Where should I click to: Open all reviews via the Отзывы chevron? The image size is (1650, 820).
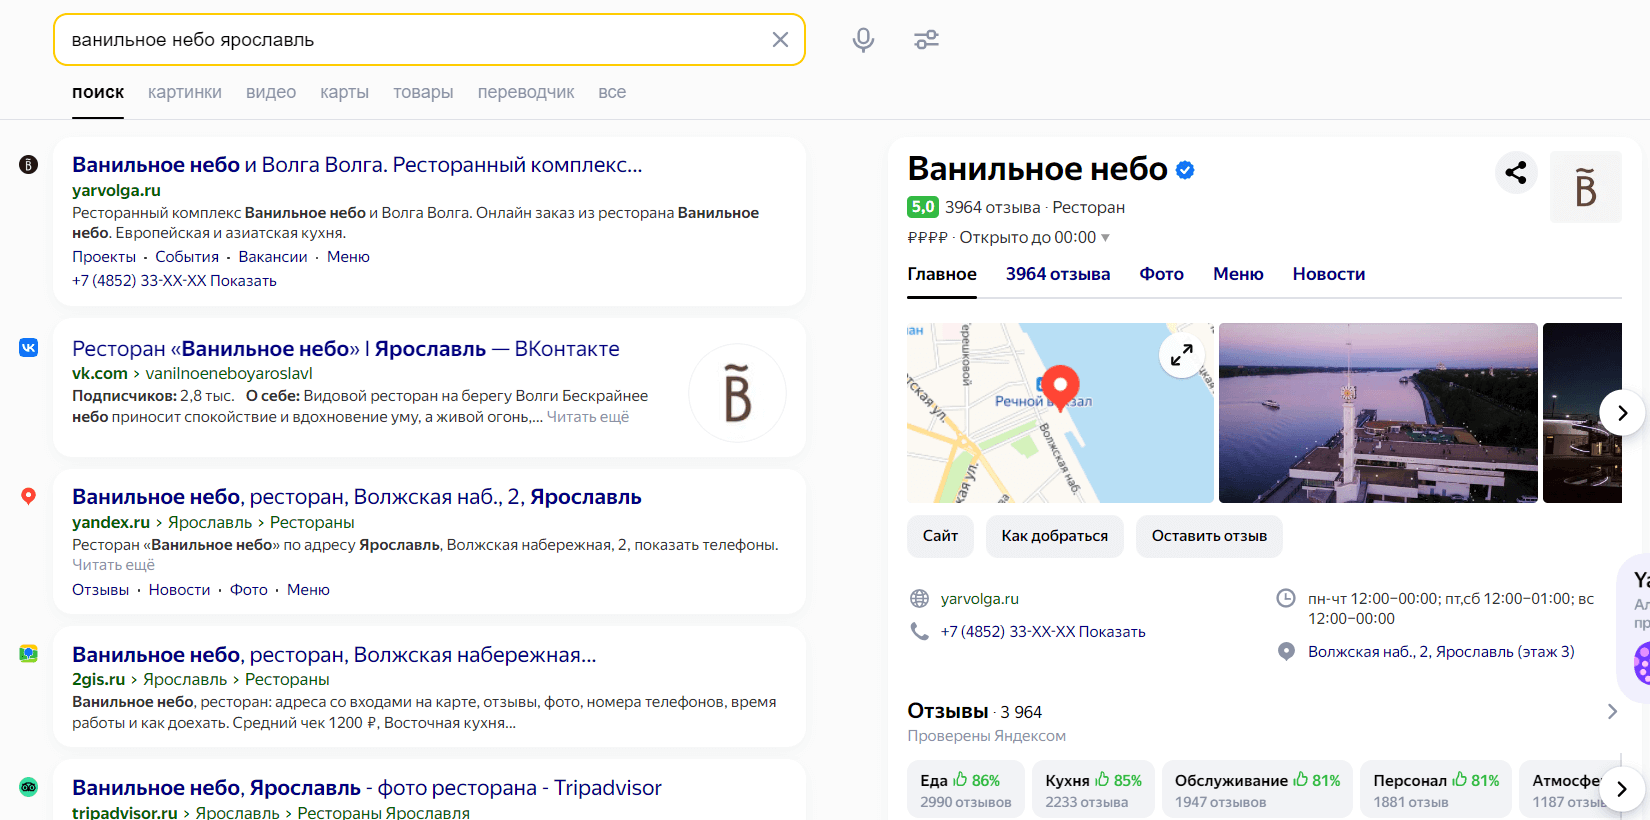1612,711
